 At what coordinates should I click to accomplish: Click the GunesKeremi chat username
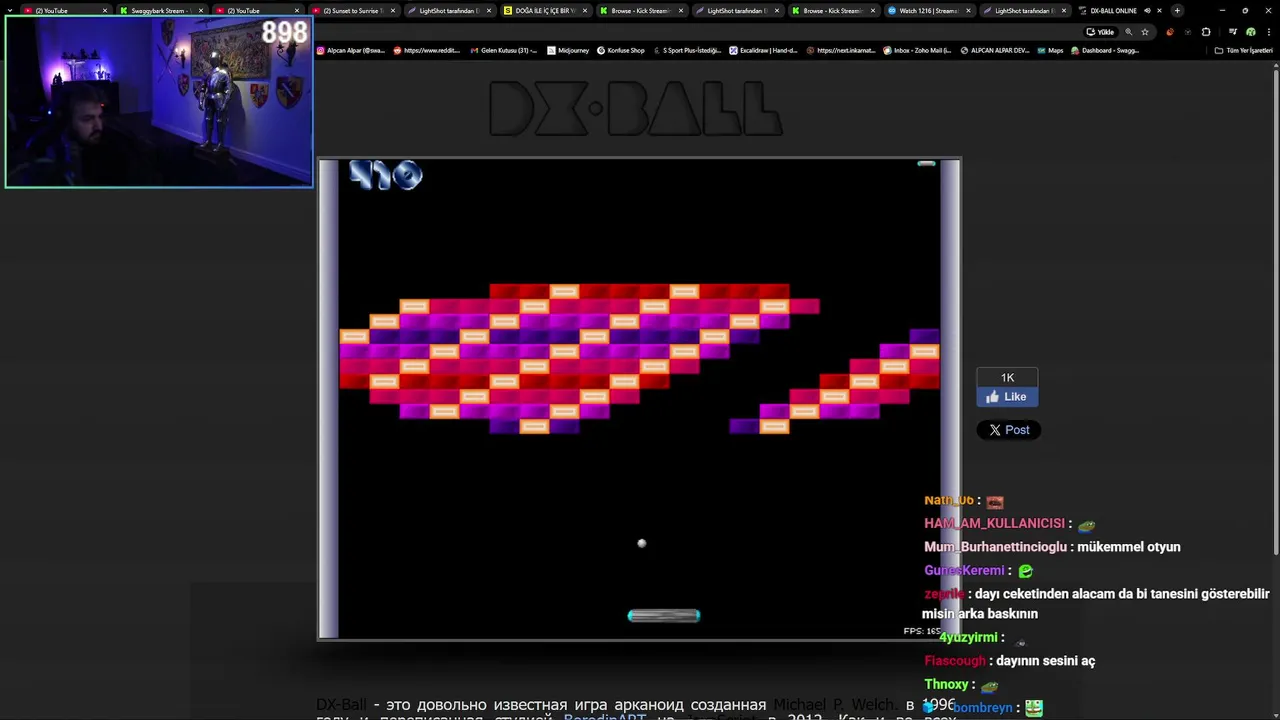click(964, 571)
